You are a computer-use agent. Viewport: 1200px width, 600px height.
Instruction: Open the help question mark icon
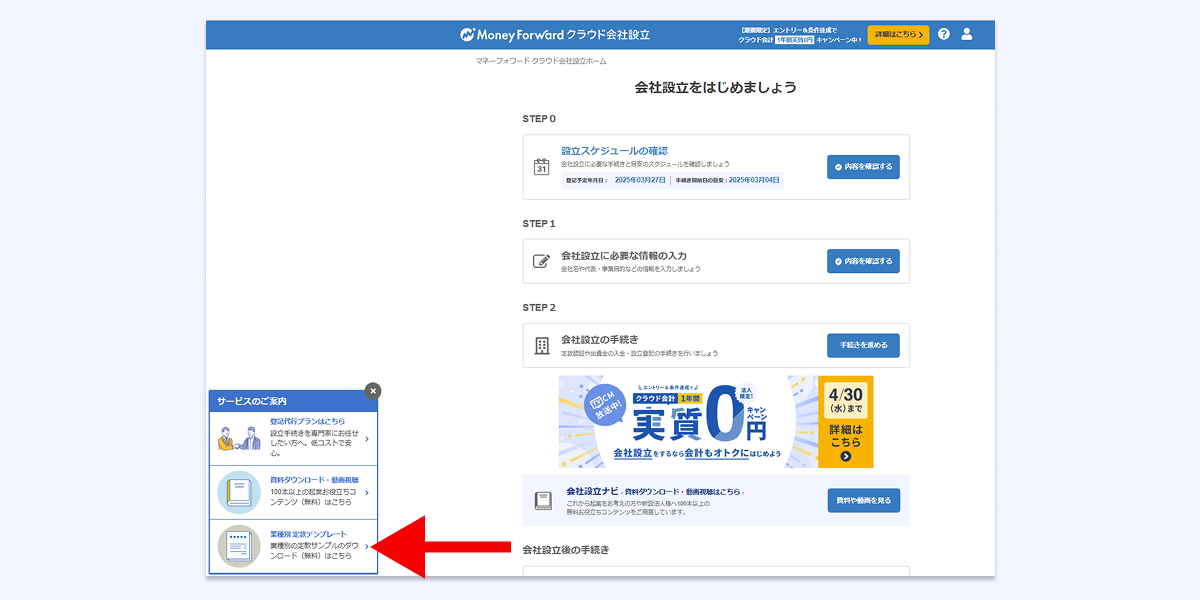coord(944,34)
